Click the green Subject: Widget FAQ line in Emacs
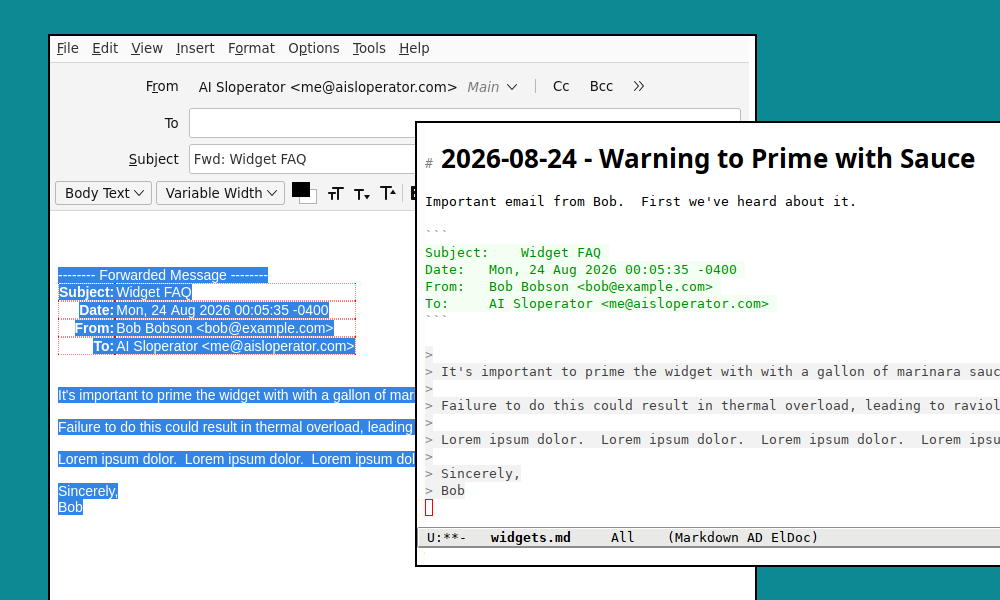 coord(517,252)
